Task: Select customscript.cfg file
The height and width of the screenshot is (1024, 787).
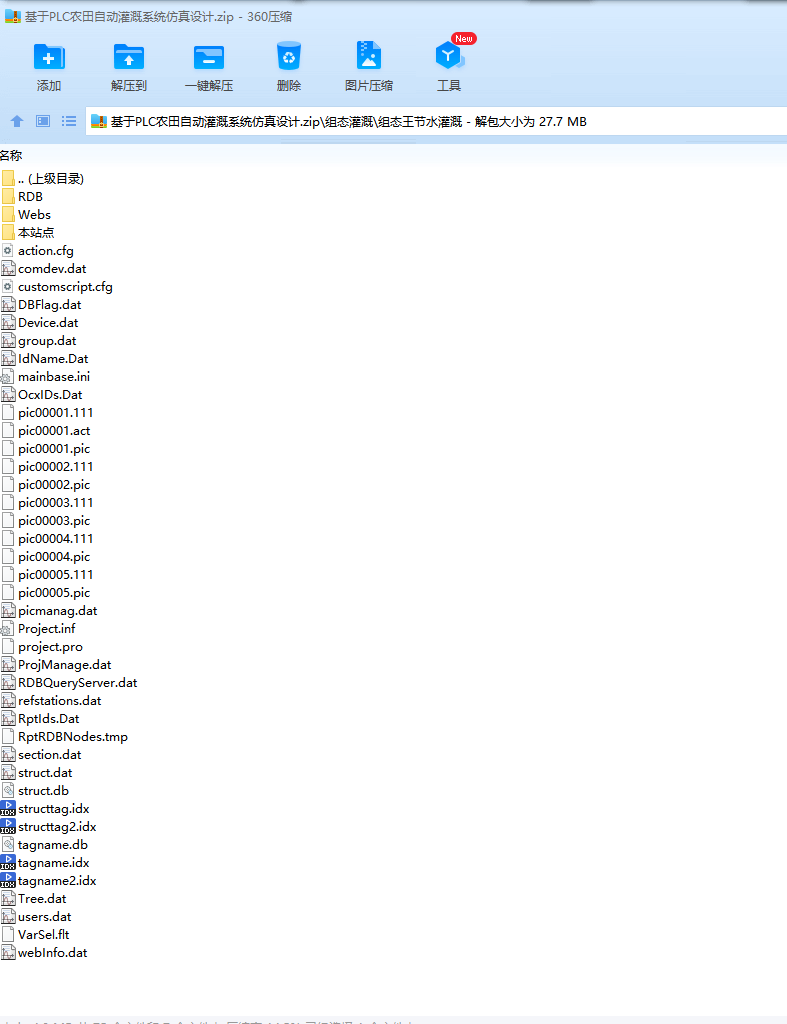Action: point(65,287)
